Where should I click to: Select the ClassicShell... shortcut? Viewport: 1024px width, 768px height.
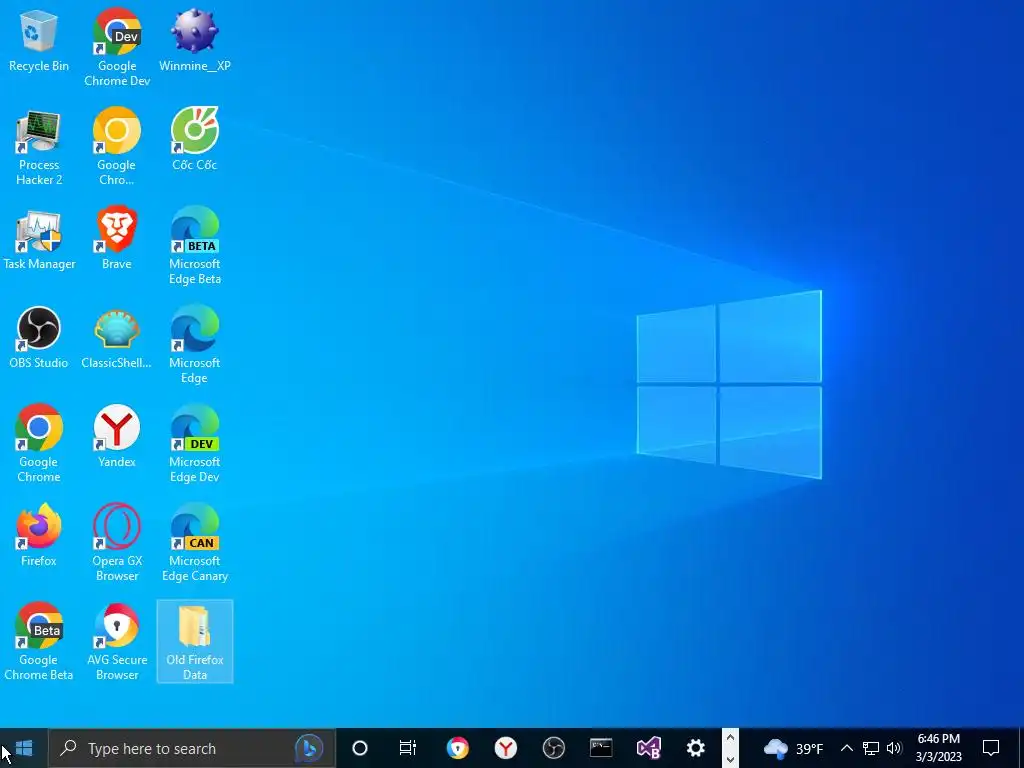click(x=117, y=338)
